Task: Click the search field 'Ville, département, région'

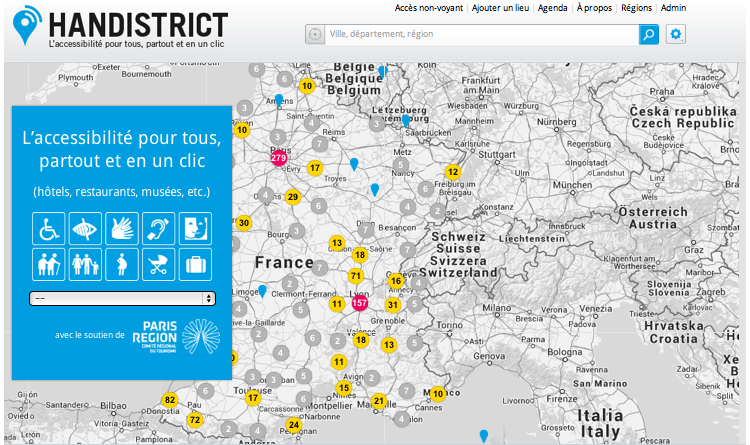Action: coord(482,34)
